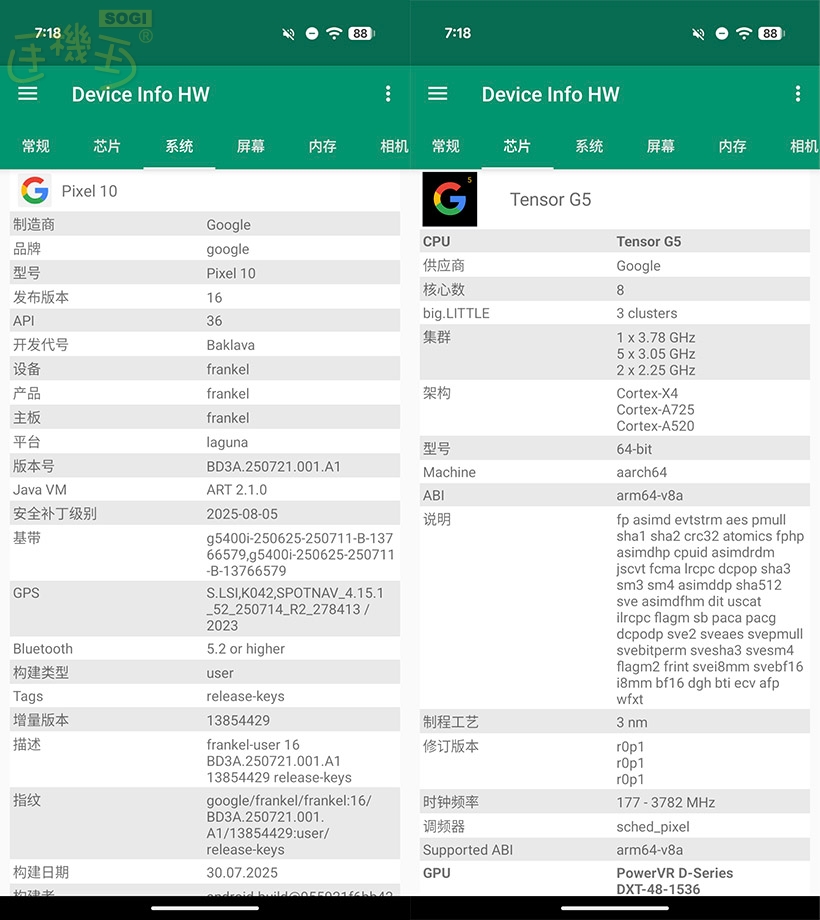Tap the 版本号 BD3A.250721.001.A1 row

pos(205,466)
